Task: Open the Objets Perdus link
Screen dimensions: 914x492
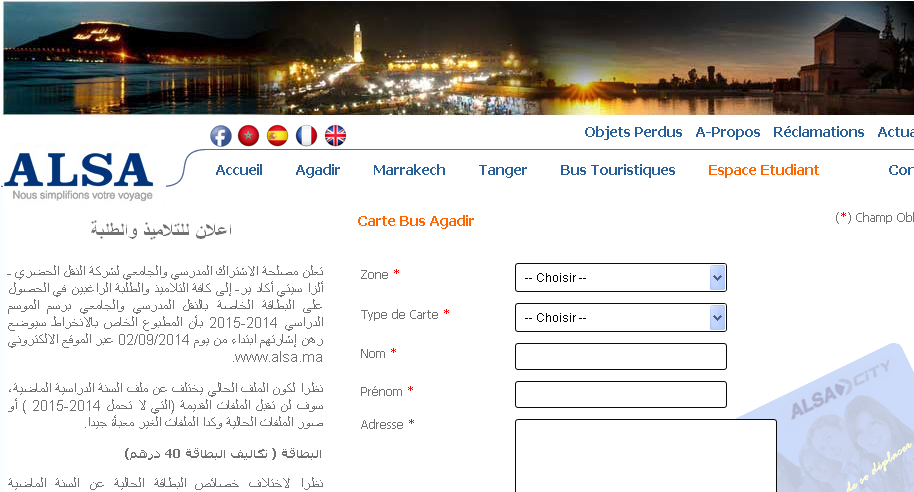Action: click(633, 132)
